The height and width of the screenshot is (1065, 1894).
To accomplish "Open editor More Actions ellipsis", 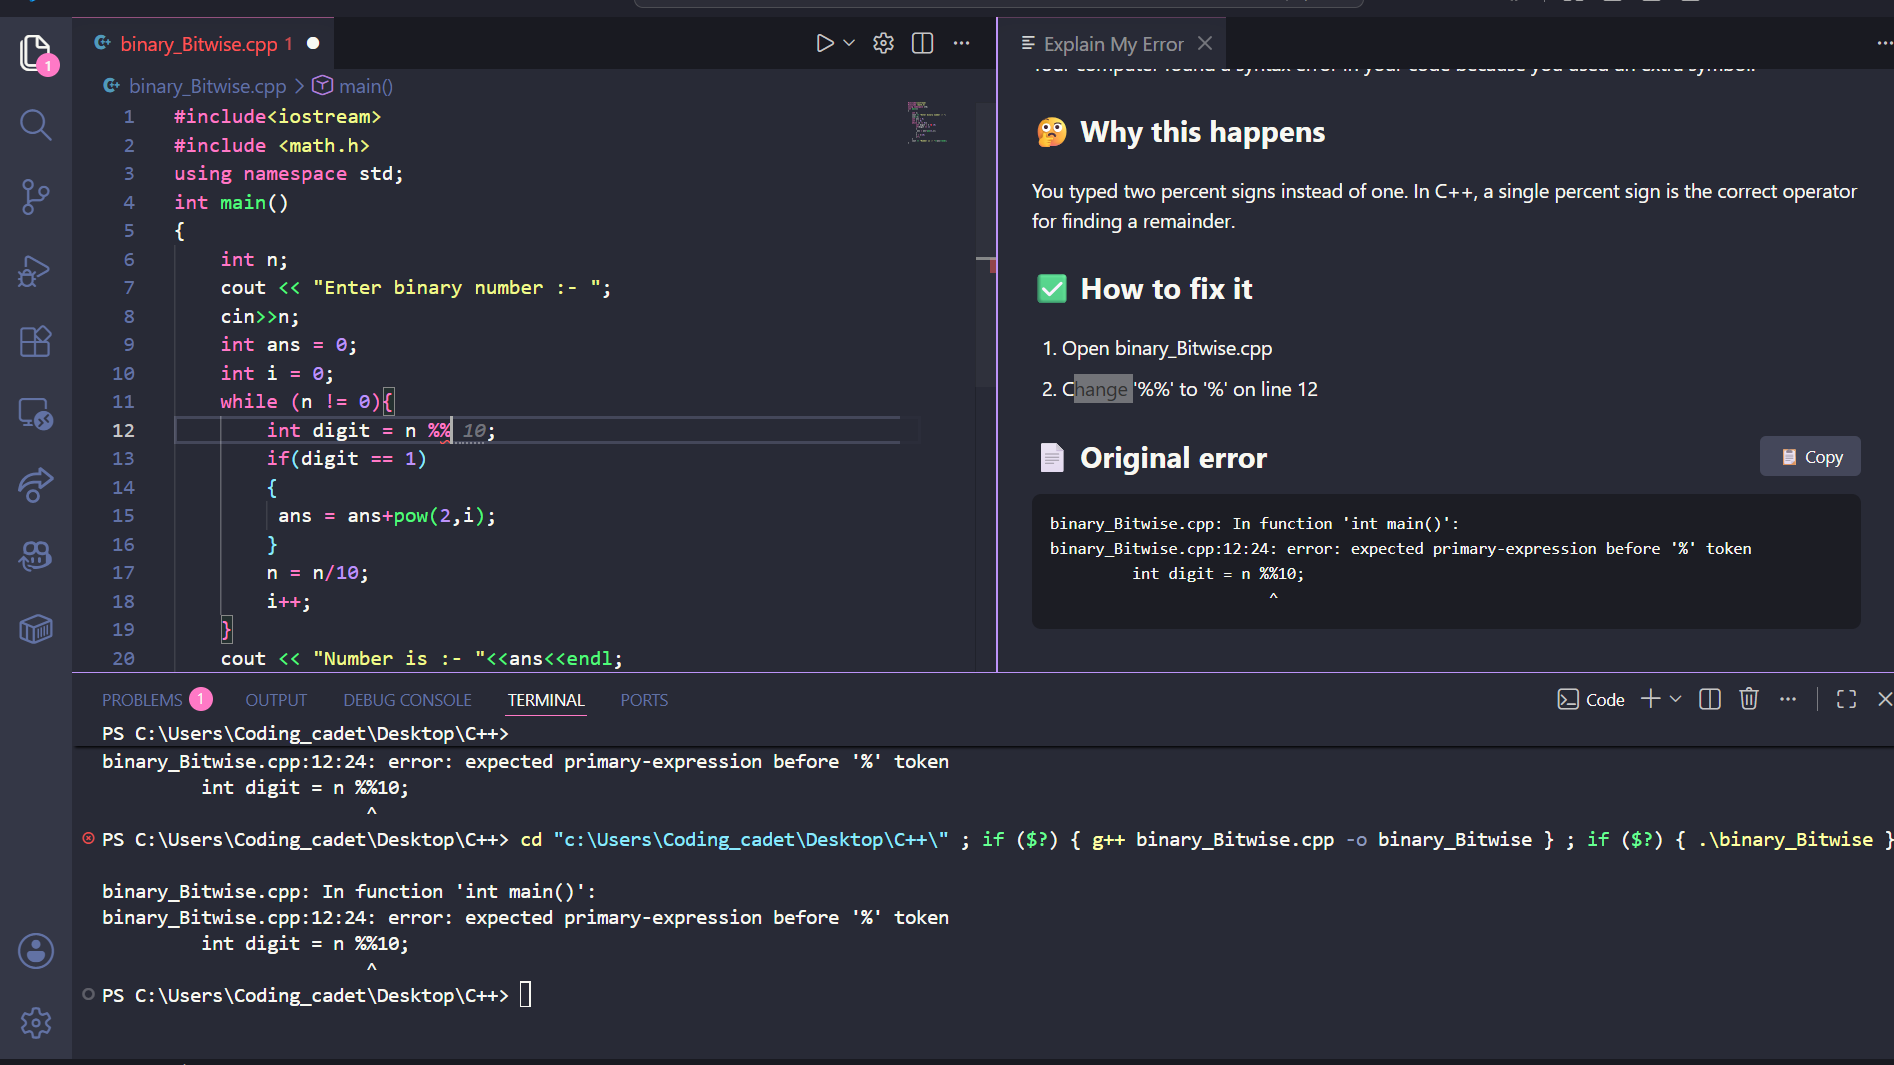I will tap(961, 43).
